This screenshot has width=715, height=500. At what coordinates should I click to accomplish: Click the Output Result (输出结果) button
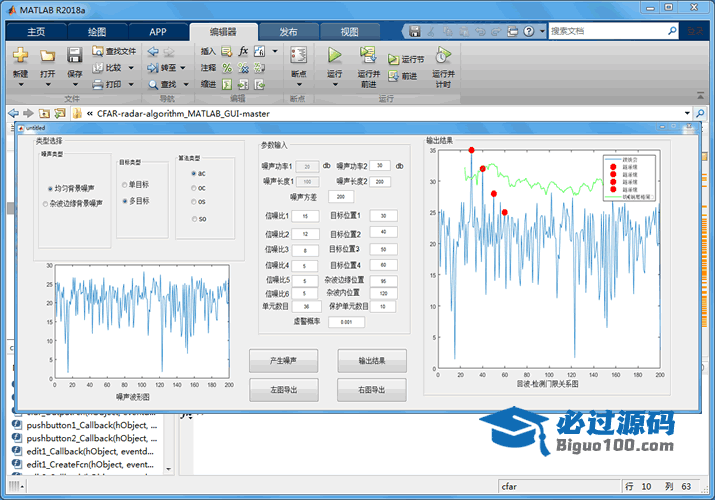click(x=372, y=361)
